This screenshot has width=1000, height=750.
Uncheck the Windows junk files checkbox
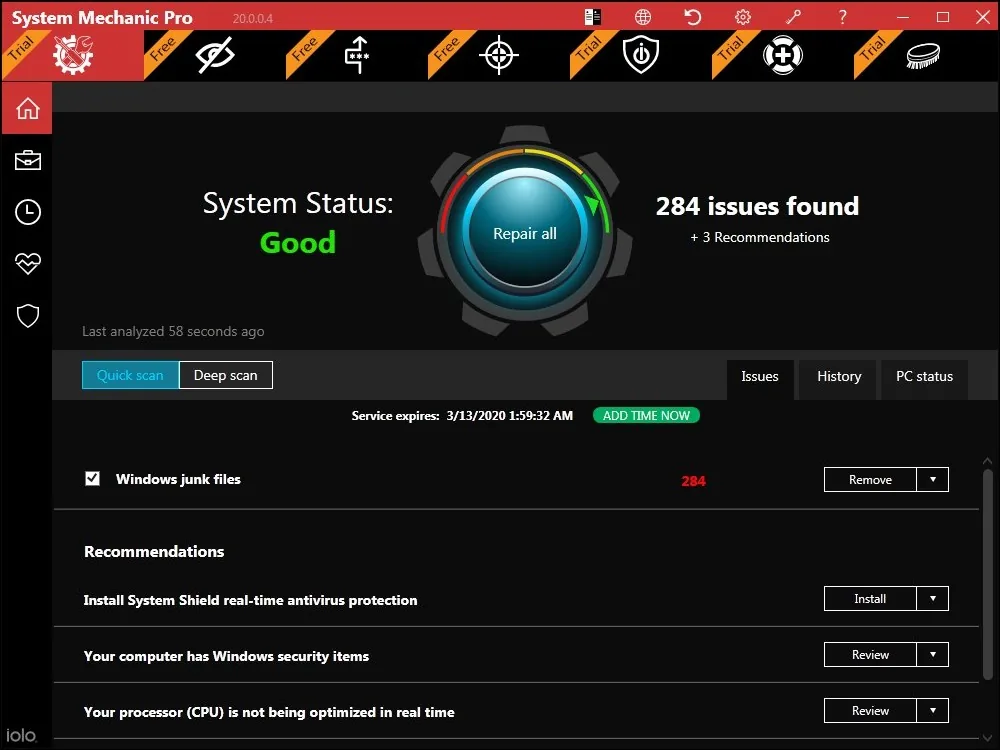click(x=92, y=478)
